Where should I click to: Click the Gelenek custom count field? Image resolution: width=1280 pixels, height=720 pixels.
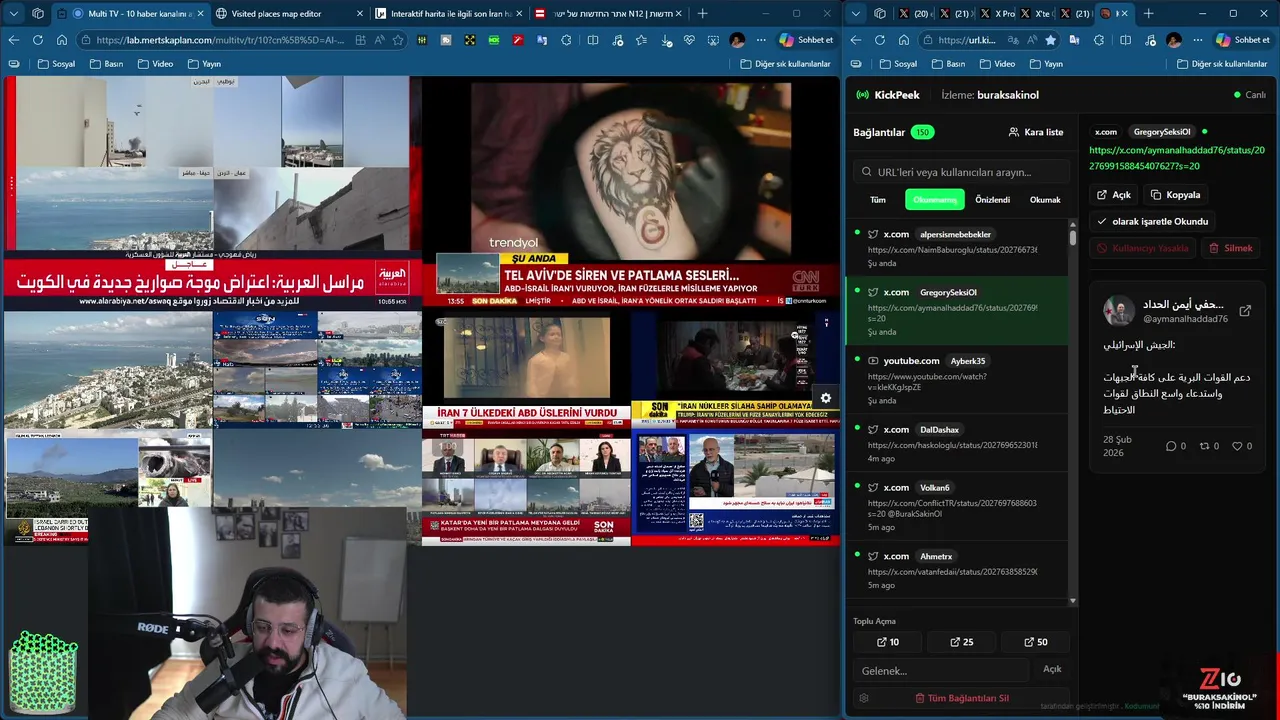click(940, 670)
